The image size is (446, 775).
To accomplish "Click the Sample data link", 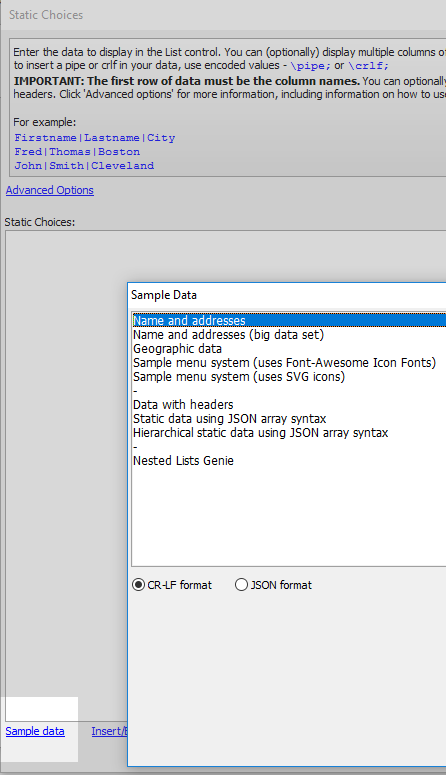I will point(35,731).
